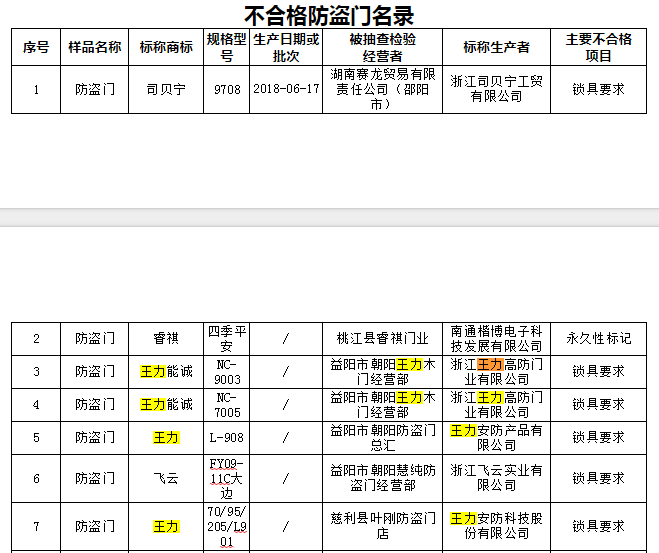This screenshot has width=659, height=553.
Task: Click the 桃江县睿祺门业 cell
Action: (382, 339)
